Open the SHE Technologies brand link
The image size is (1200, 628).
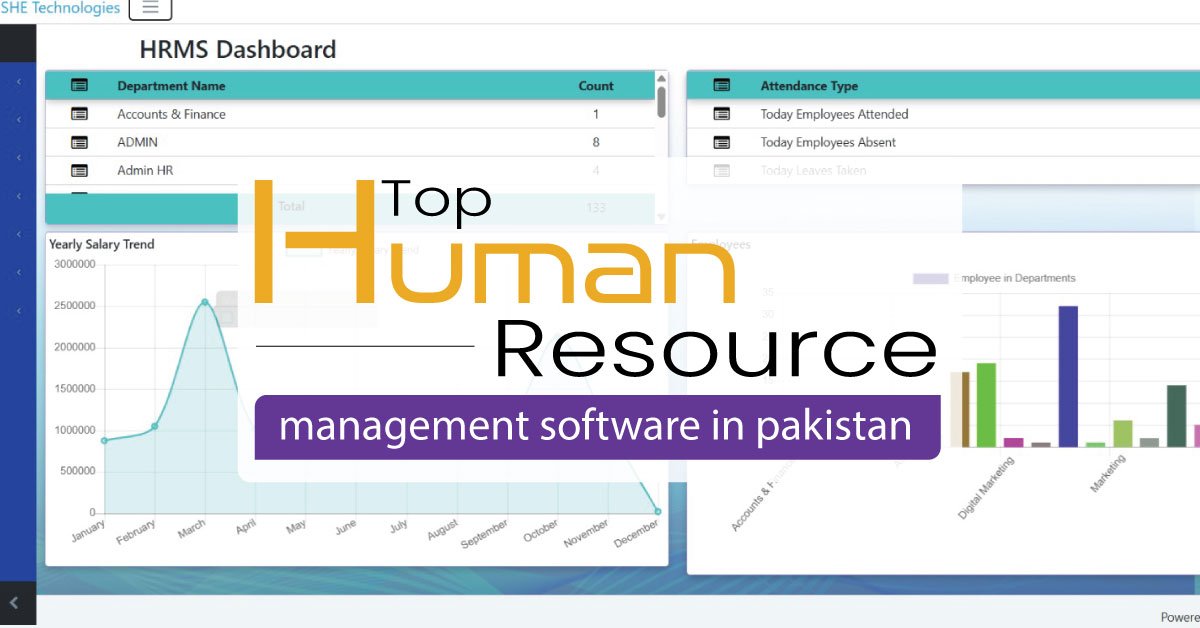(x=60, y=8)
